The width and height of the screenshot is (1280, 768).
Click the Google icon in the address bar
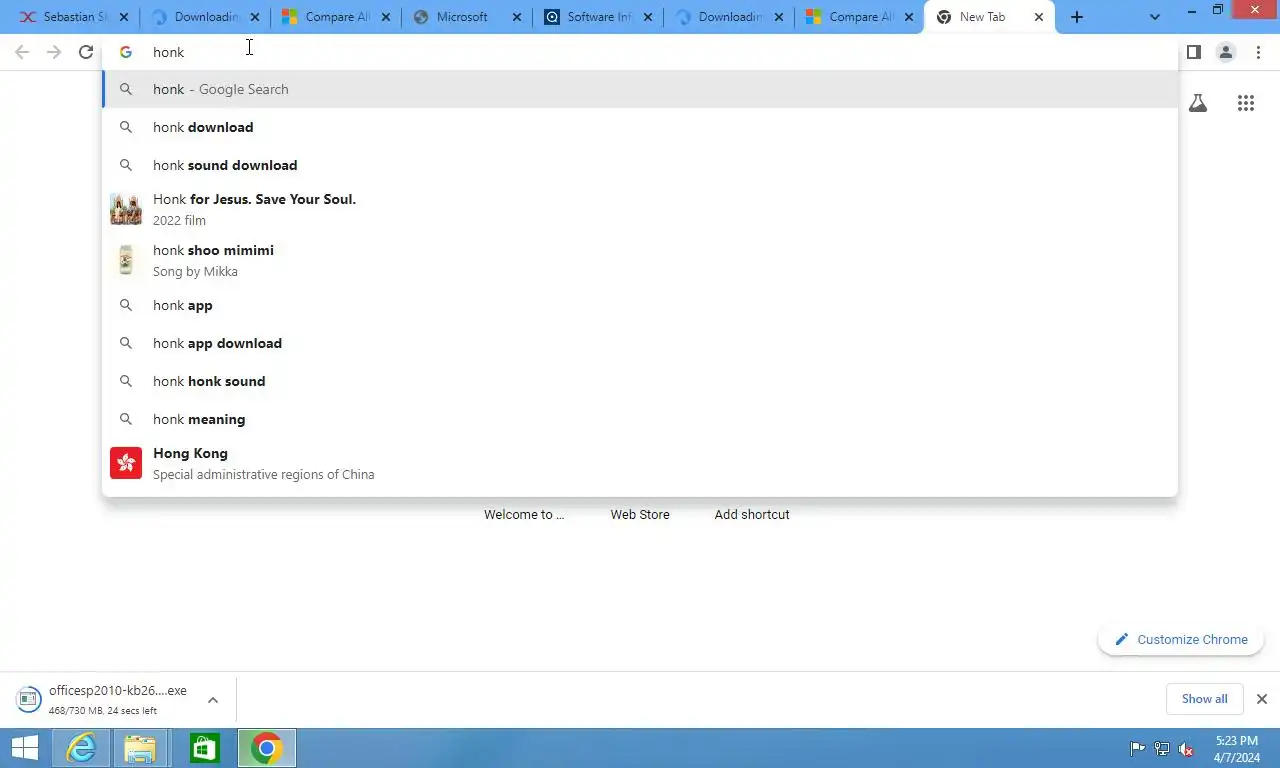pyautogui.click(x=126, y=52)
